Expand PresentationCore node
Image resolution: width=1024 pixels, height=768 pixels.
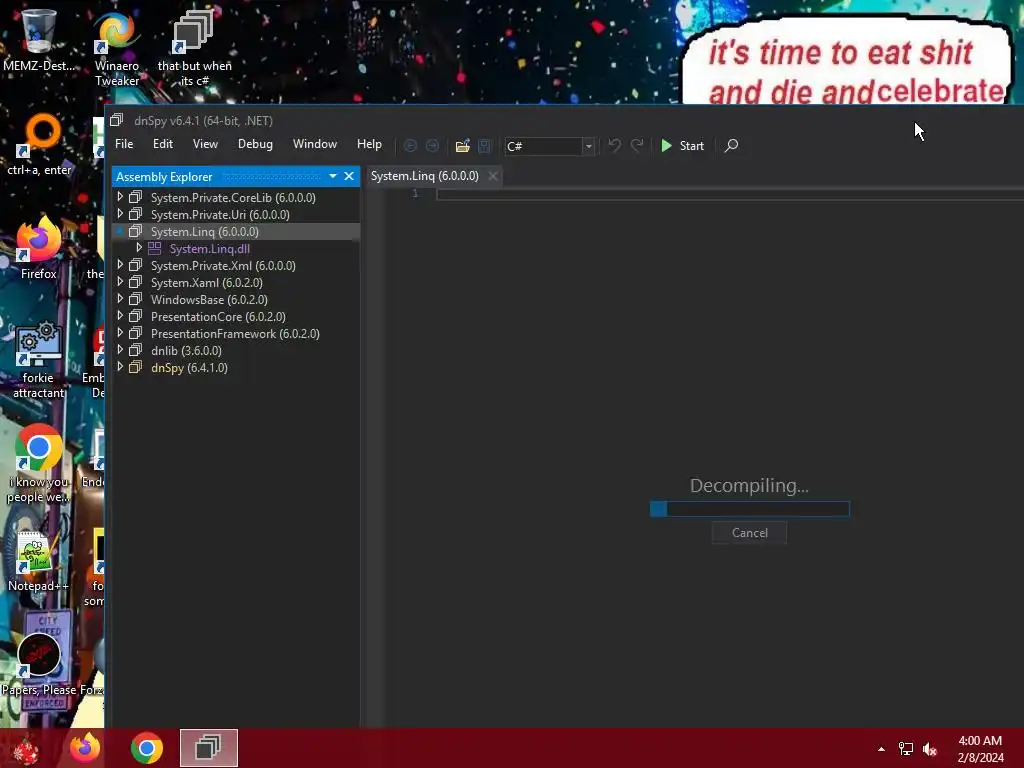[120, 315]
